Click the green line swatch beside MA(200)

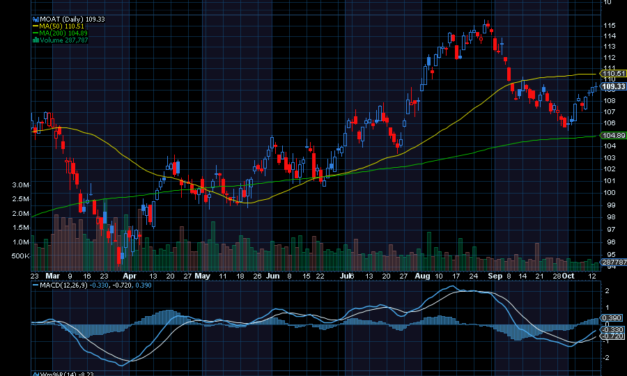coord(36,33)
